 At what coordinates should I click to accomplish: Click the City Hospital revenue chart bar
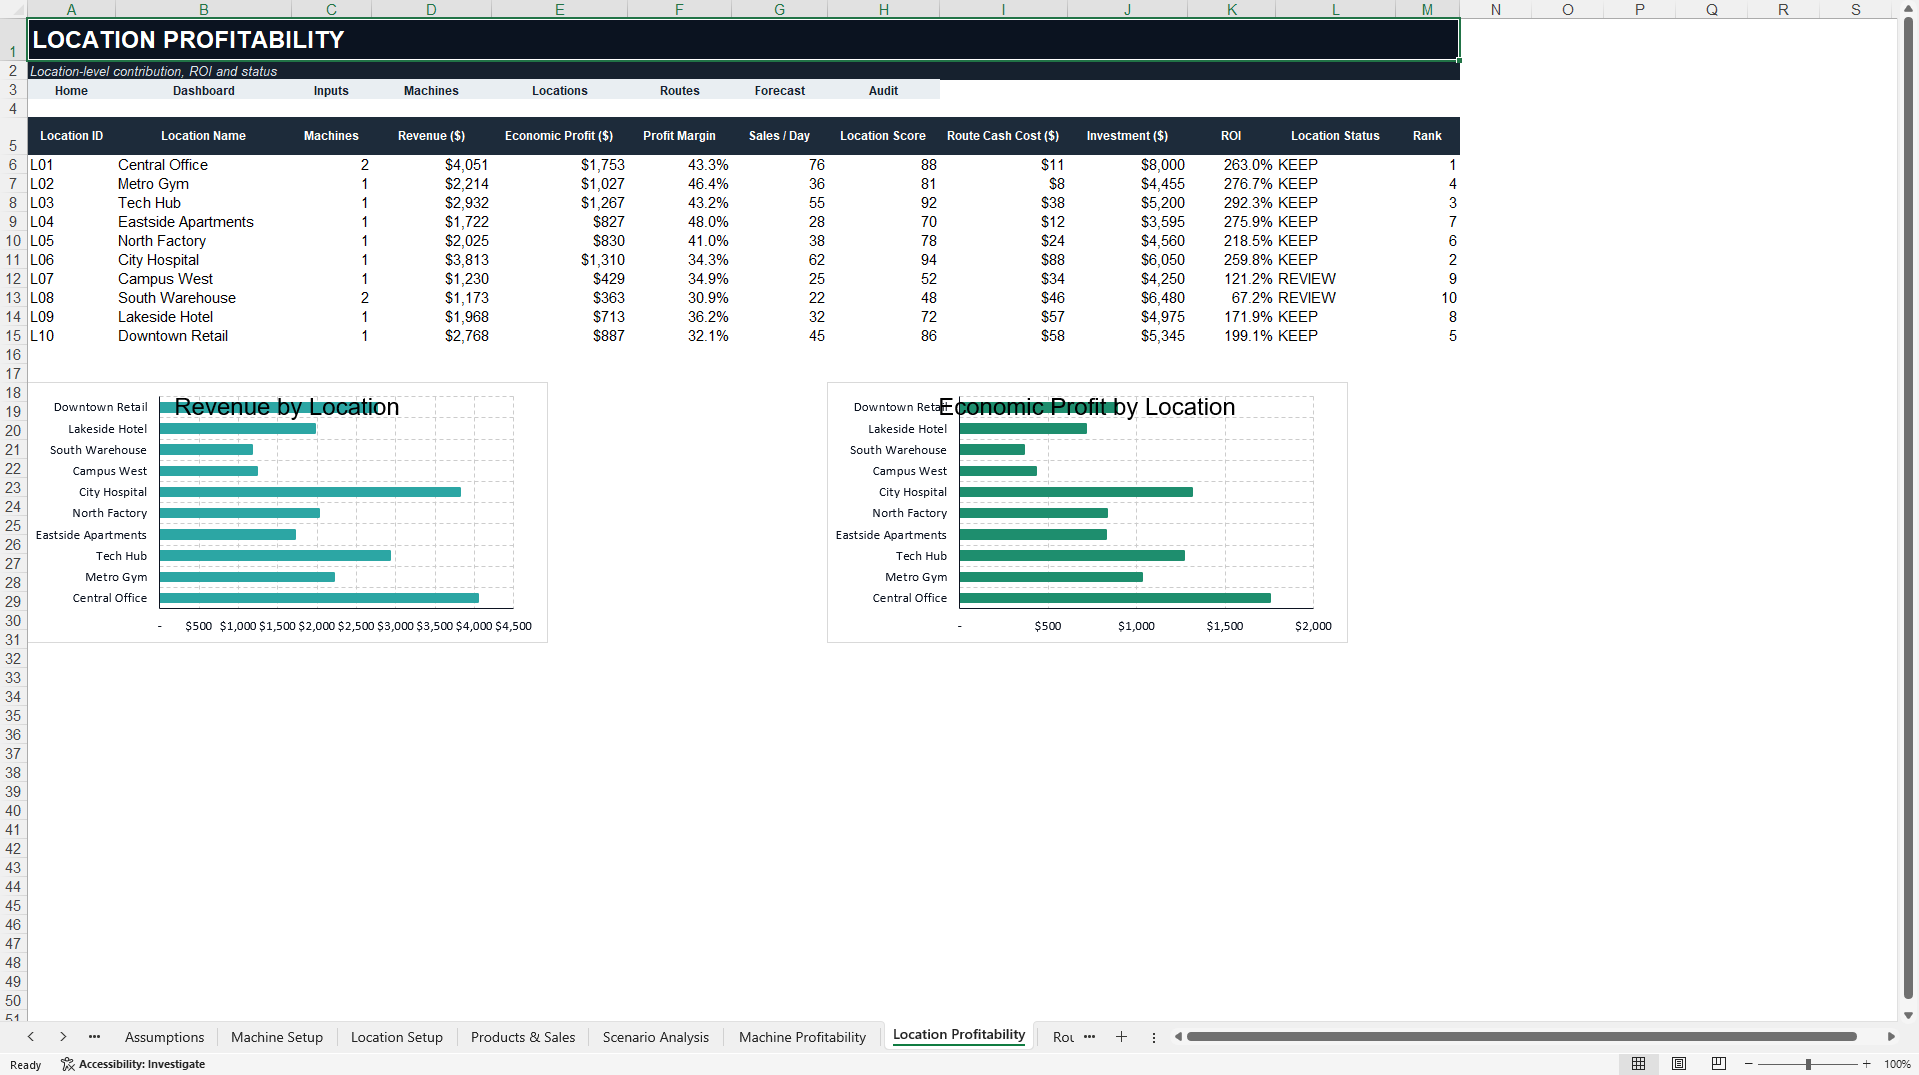[310, 492]
